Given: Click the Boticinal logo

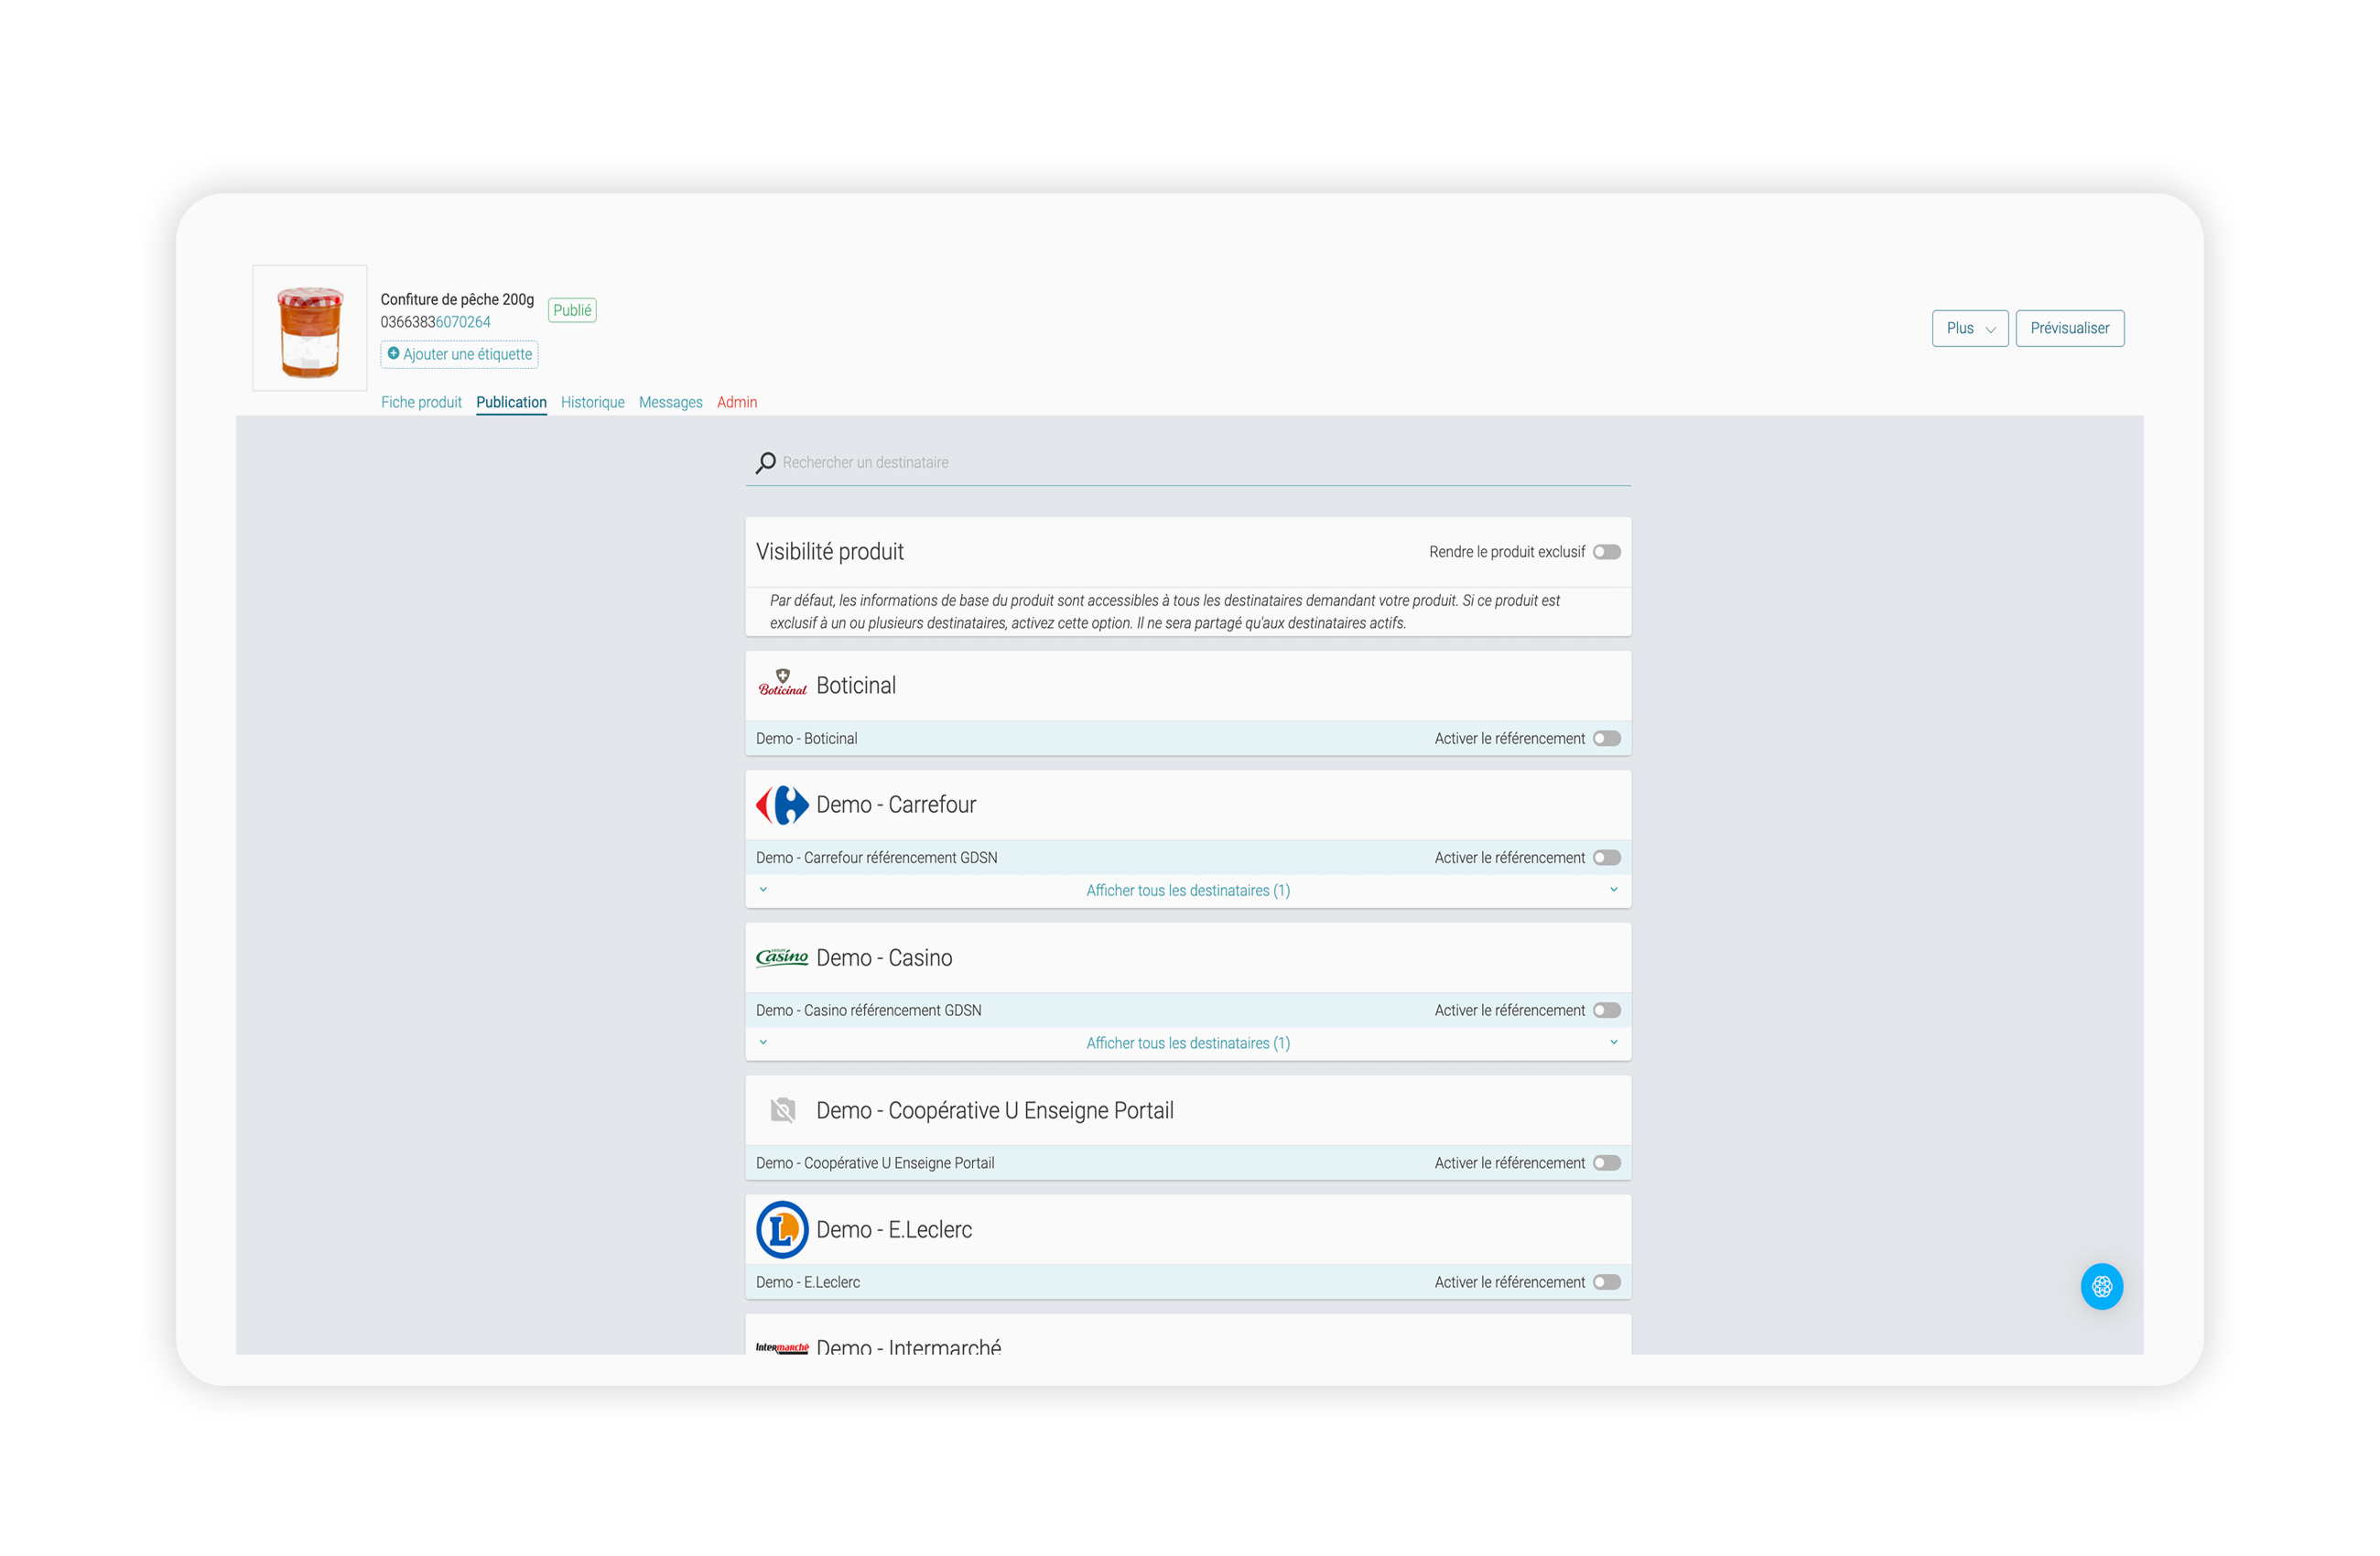Looking at the screenshot, I should 782,684.
